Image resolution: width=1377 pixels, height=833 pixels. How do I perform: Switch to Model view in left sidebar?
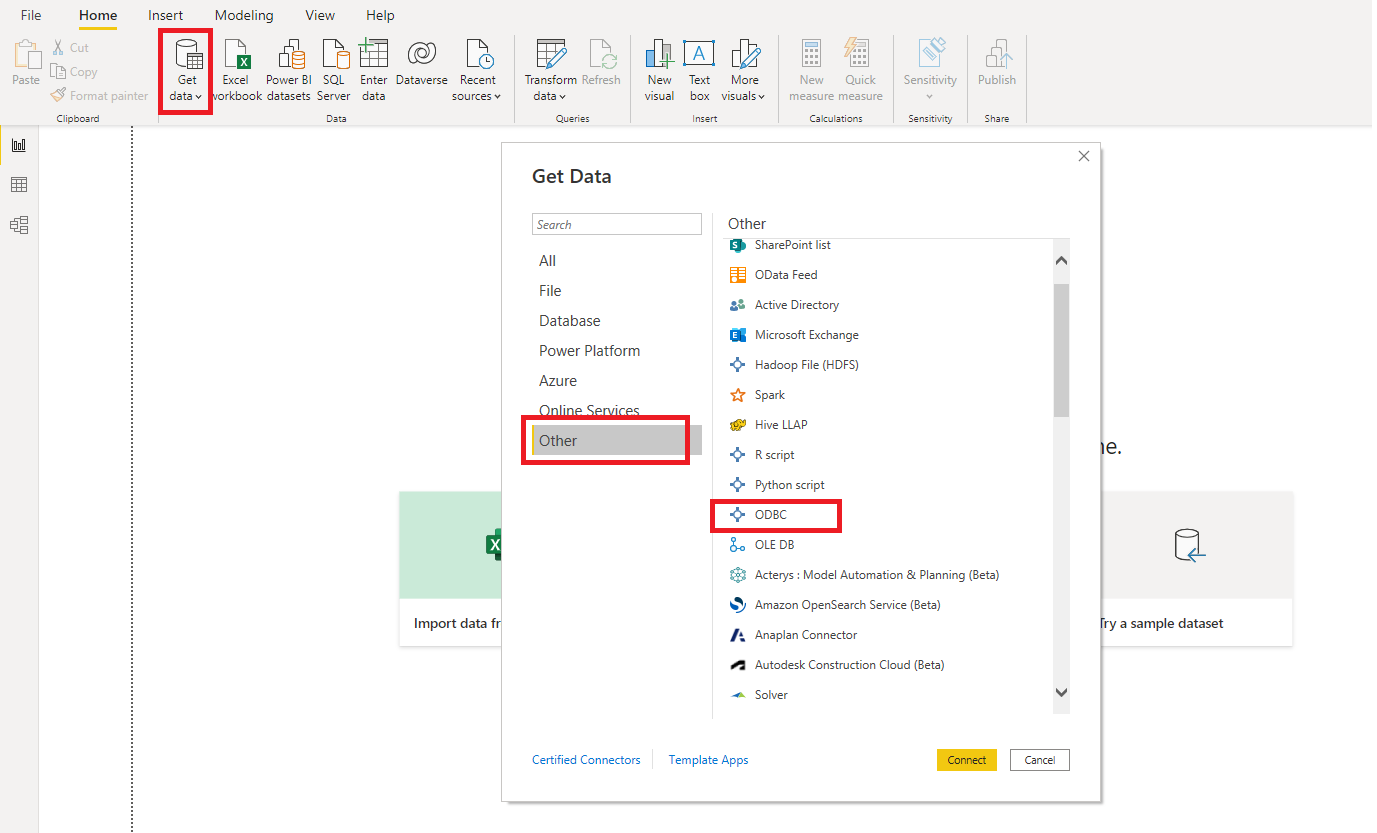(19, 225)
